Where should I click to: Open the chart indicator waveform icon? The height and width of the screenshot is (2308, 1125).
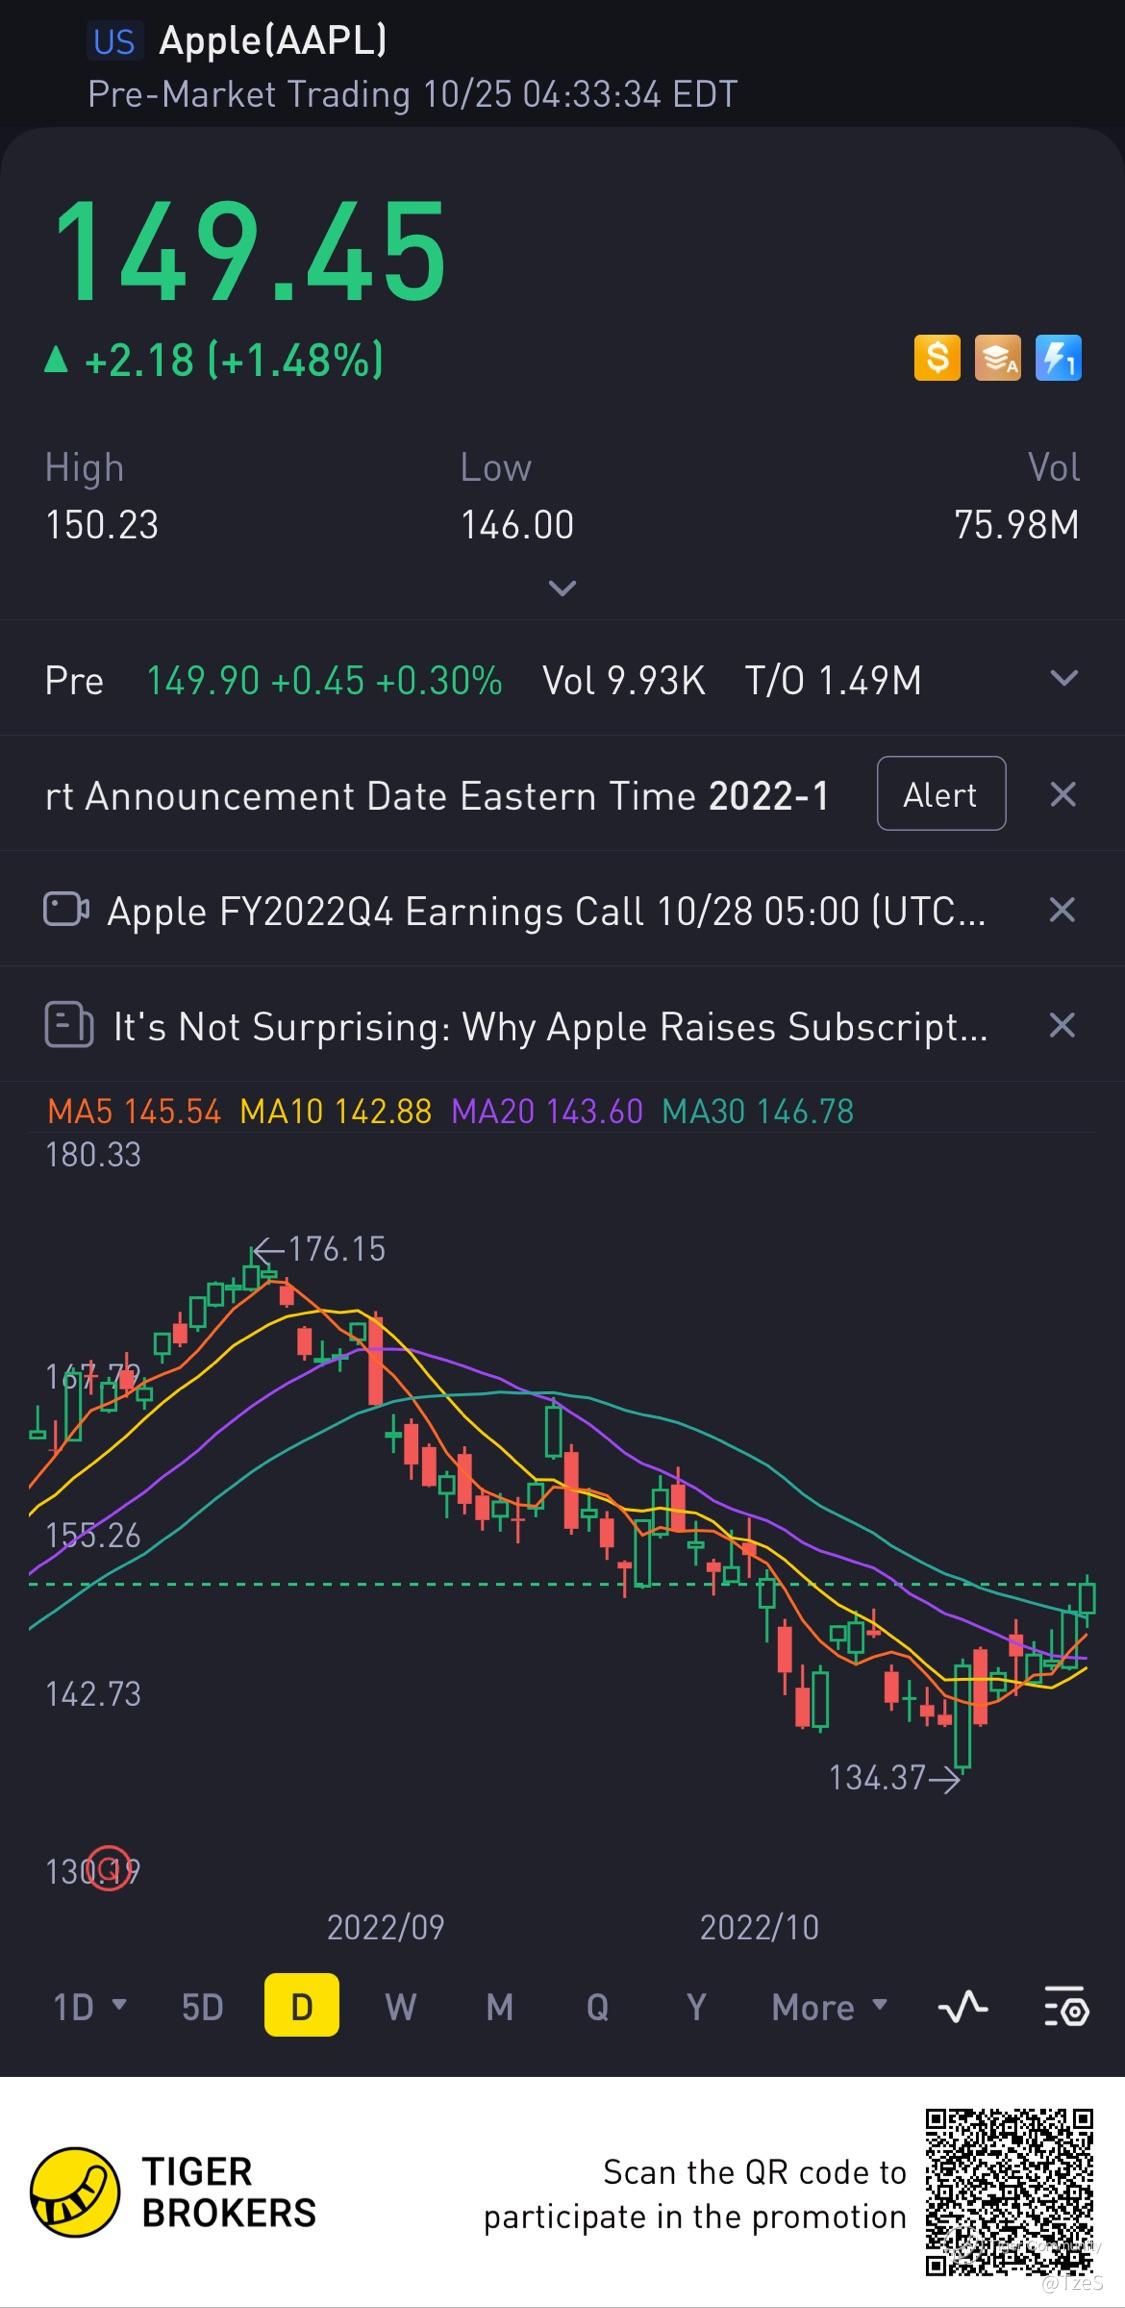[963, 2006]
